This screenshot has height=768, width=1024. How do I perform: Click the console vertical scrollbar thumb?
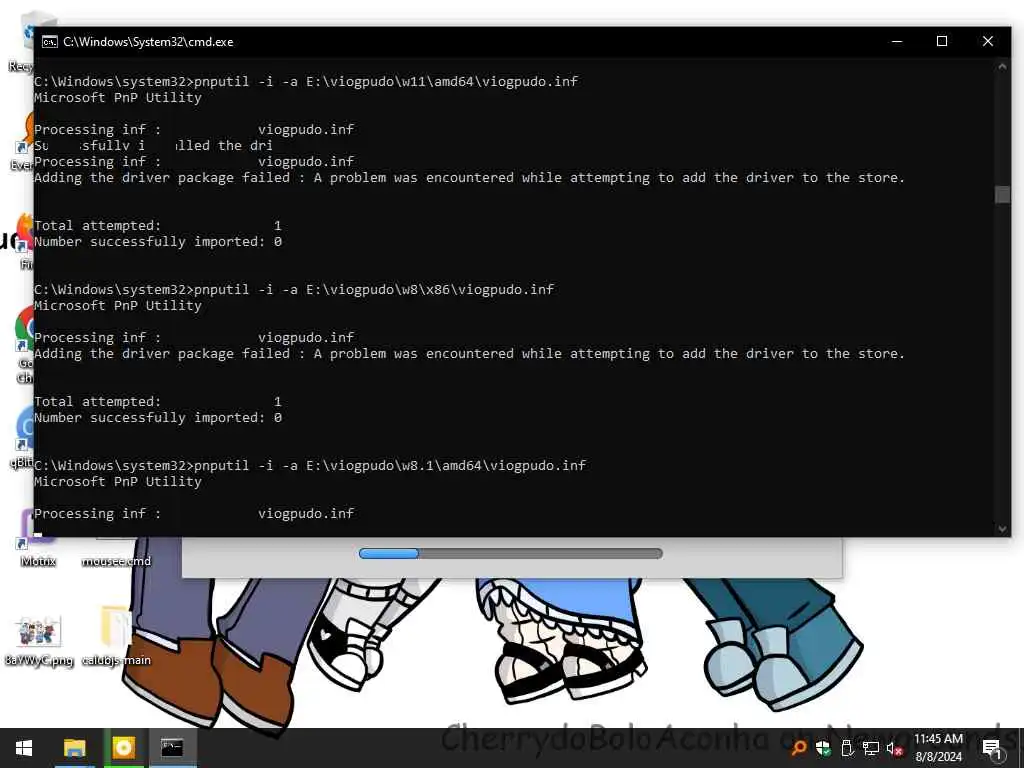point(1002,195)
